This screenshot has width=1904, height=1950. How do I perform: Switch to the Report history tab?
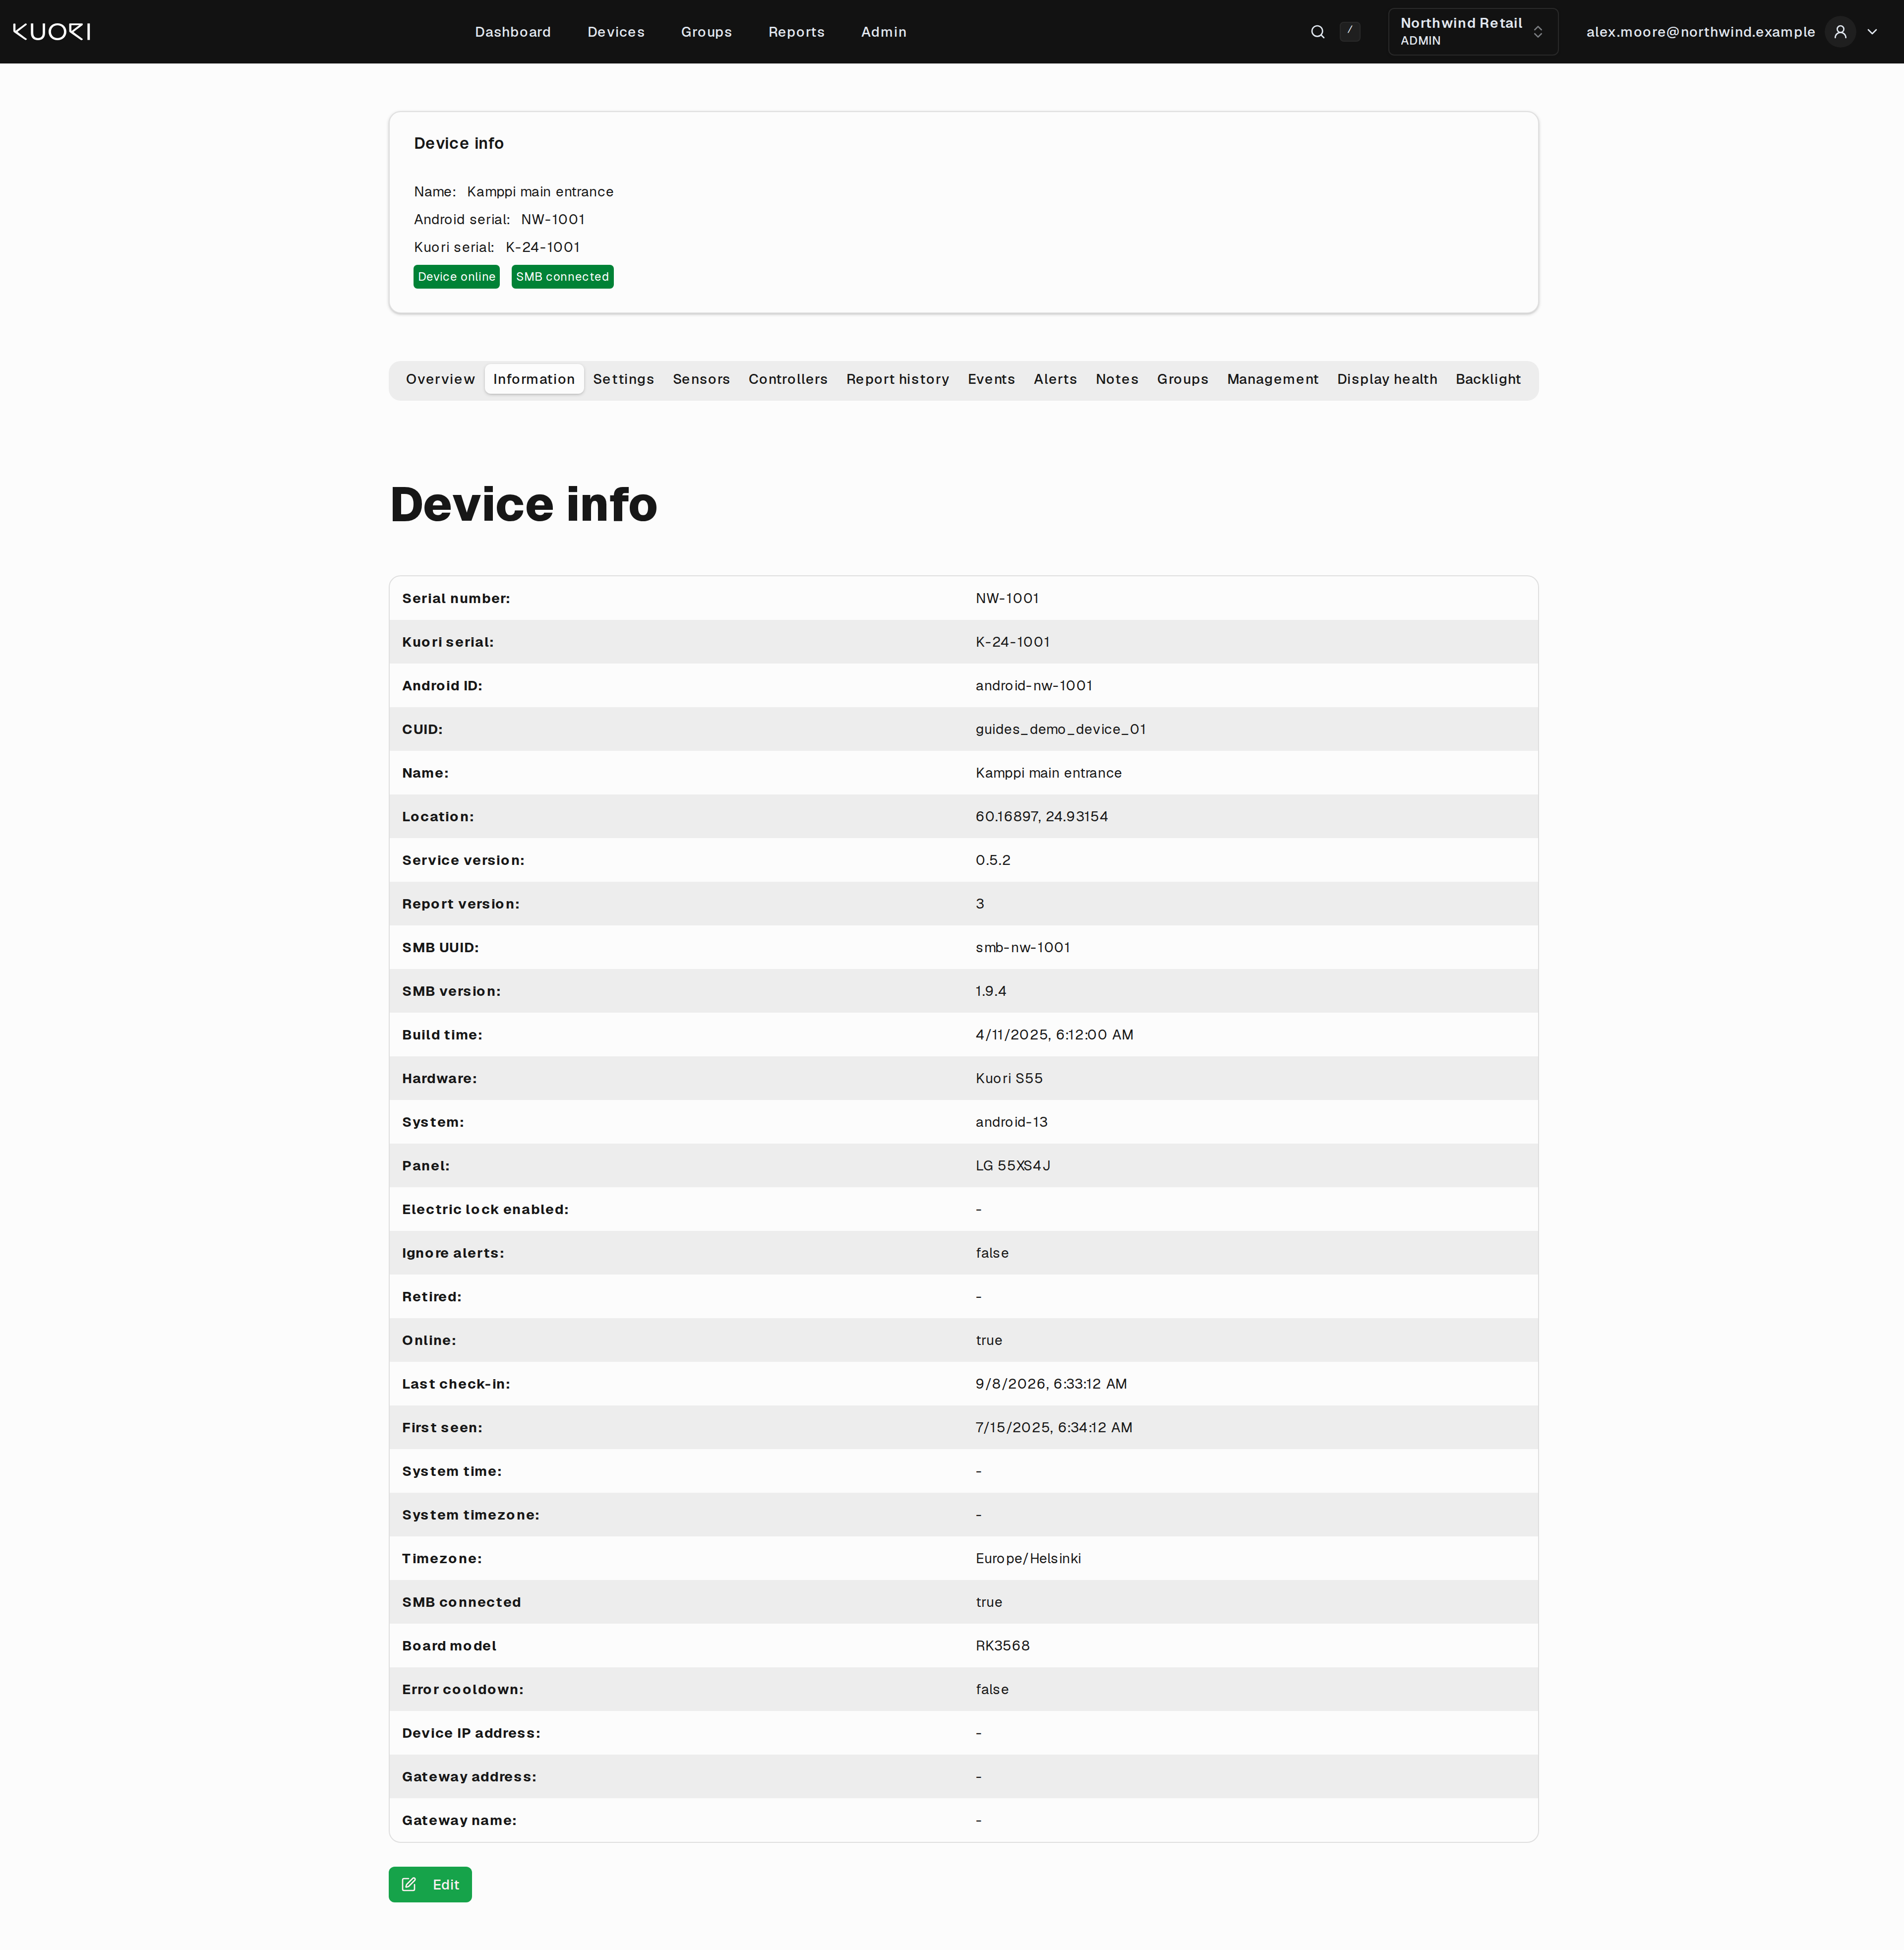(x=897, y=380)
